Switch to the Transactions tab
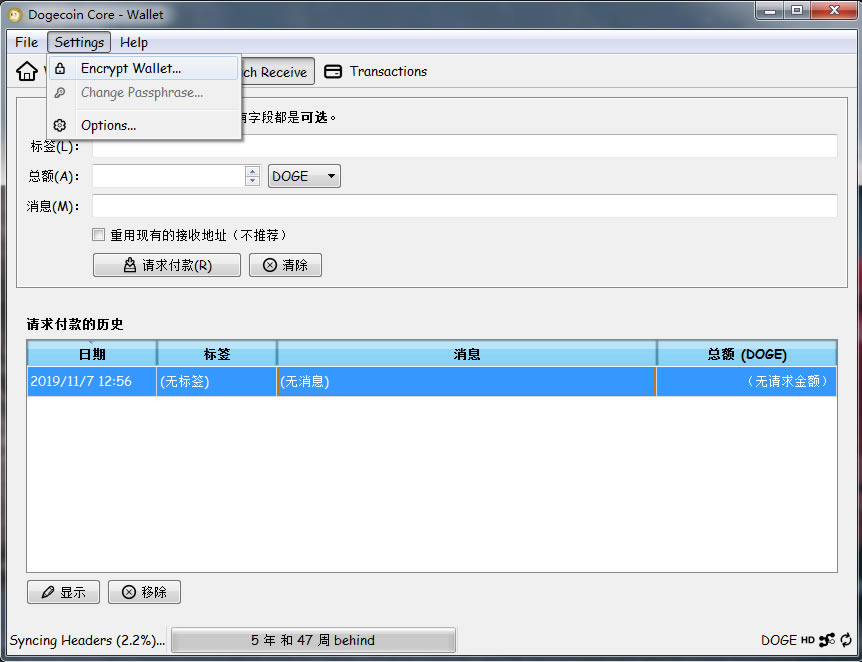Image resolution: width=862 pixels, height=662 pixels. click(375, 71)
